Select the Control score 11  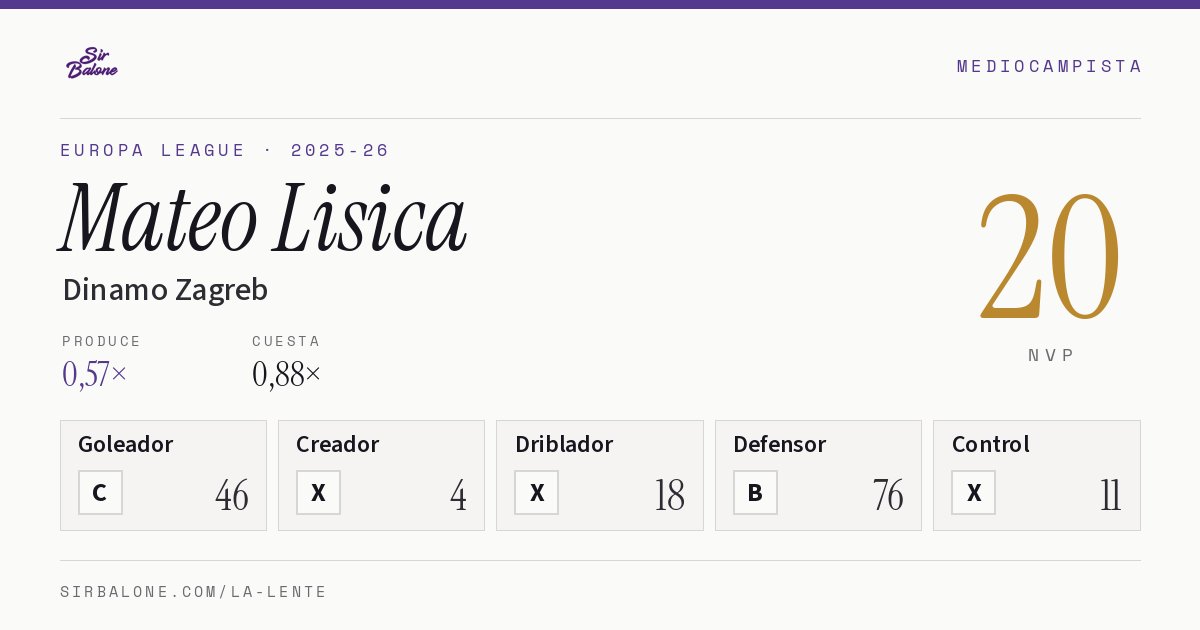point(1111,495)
